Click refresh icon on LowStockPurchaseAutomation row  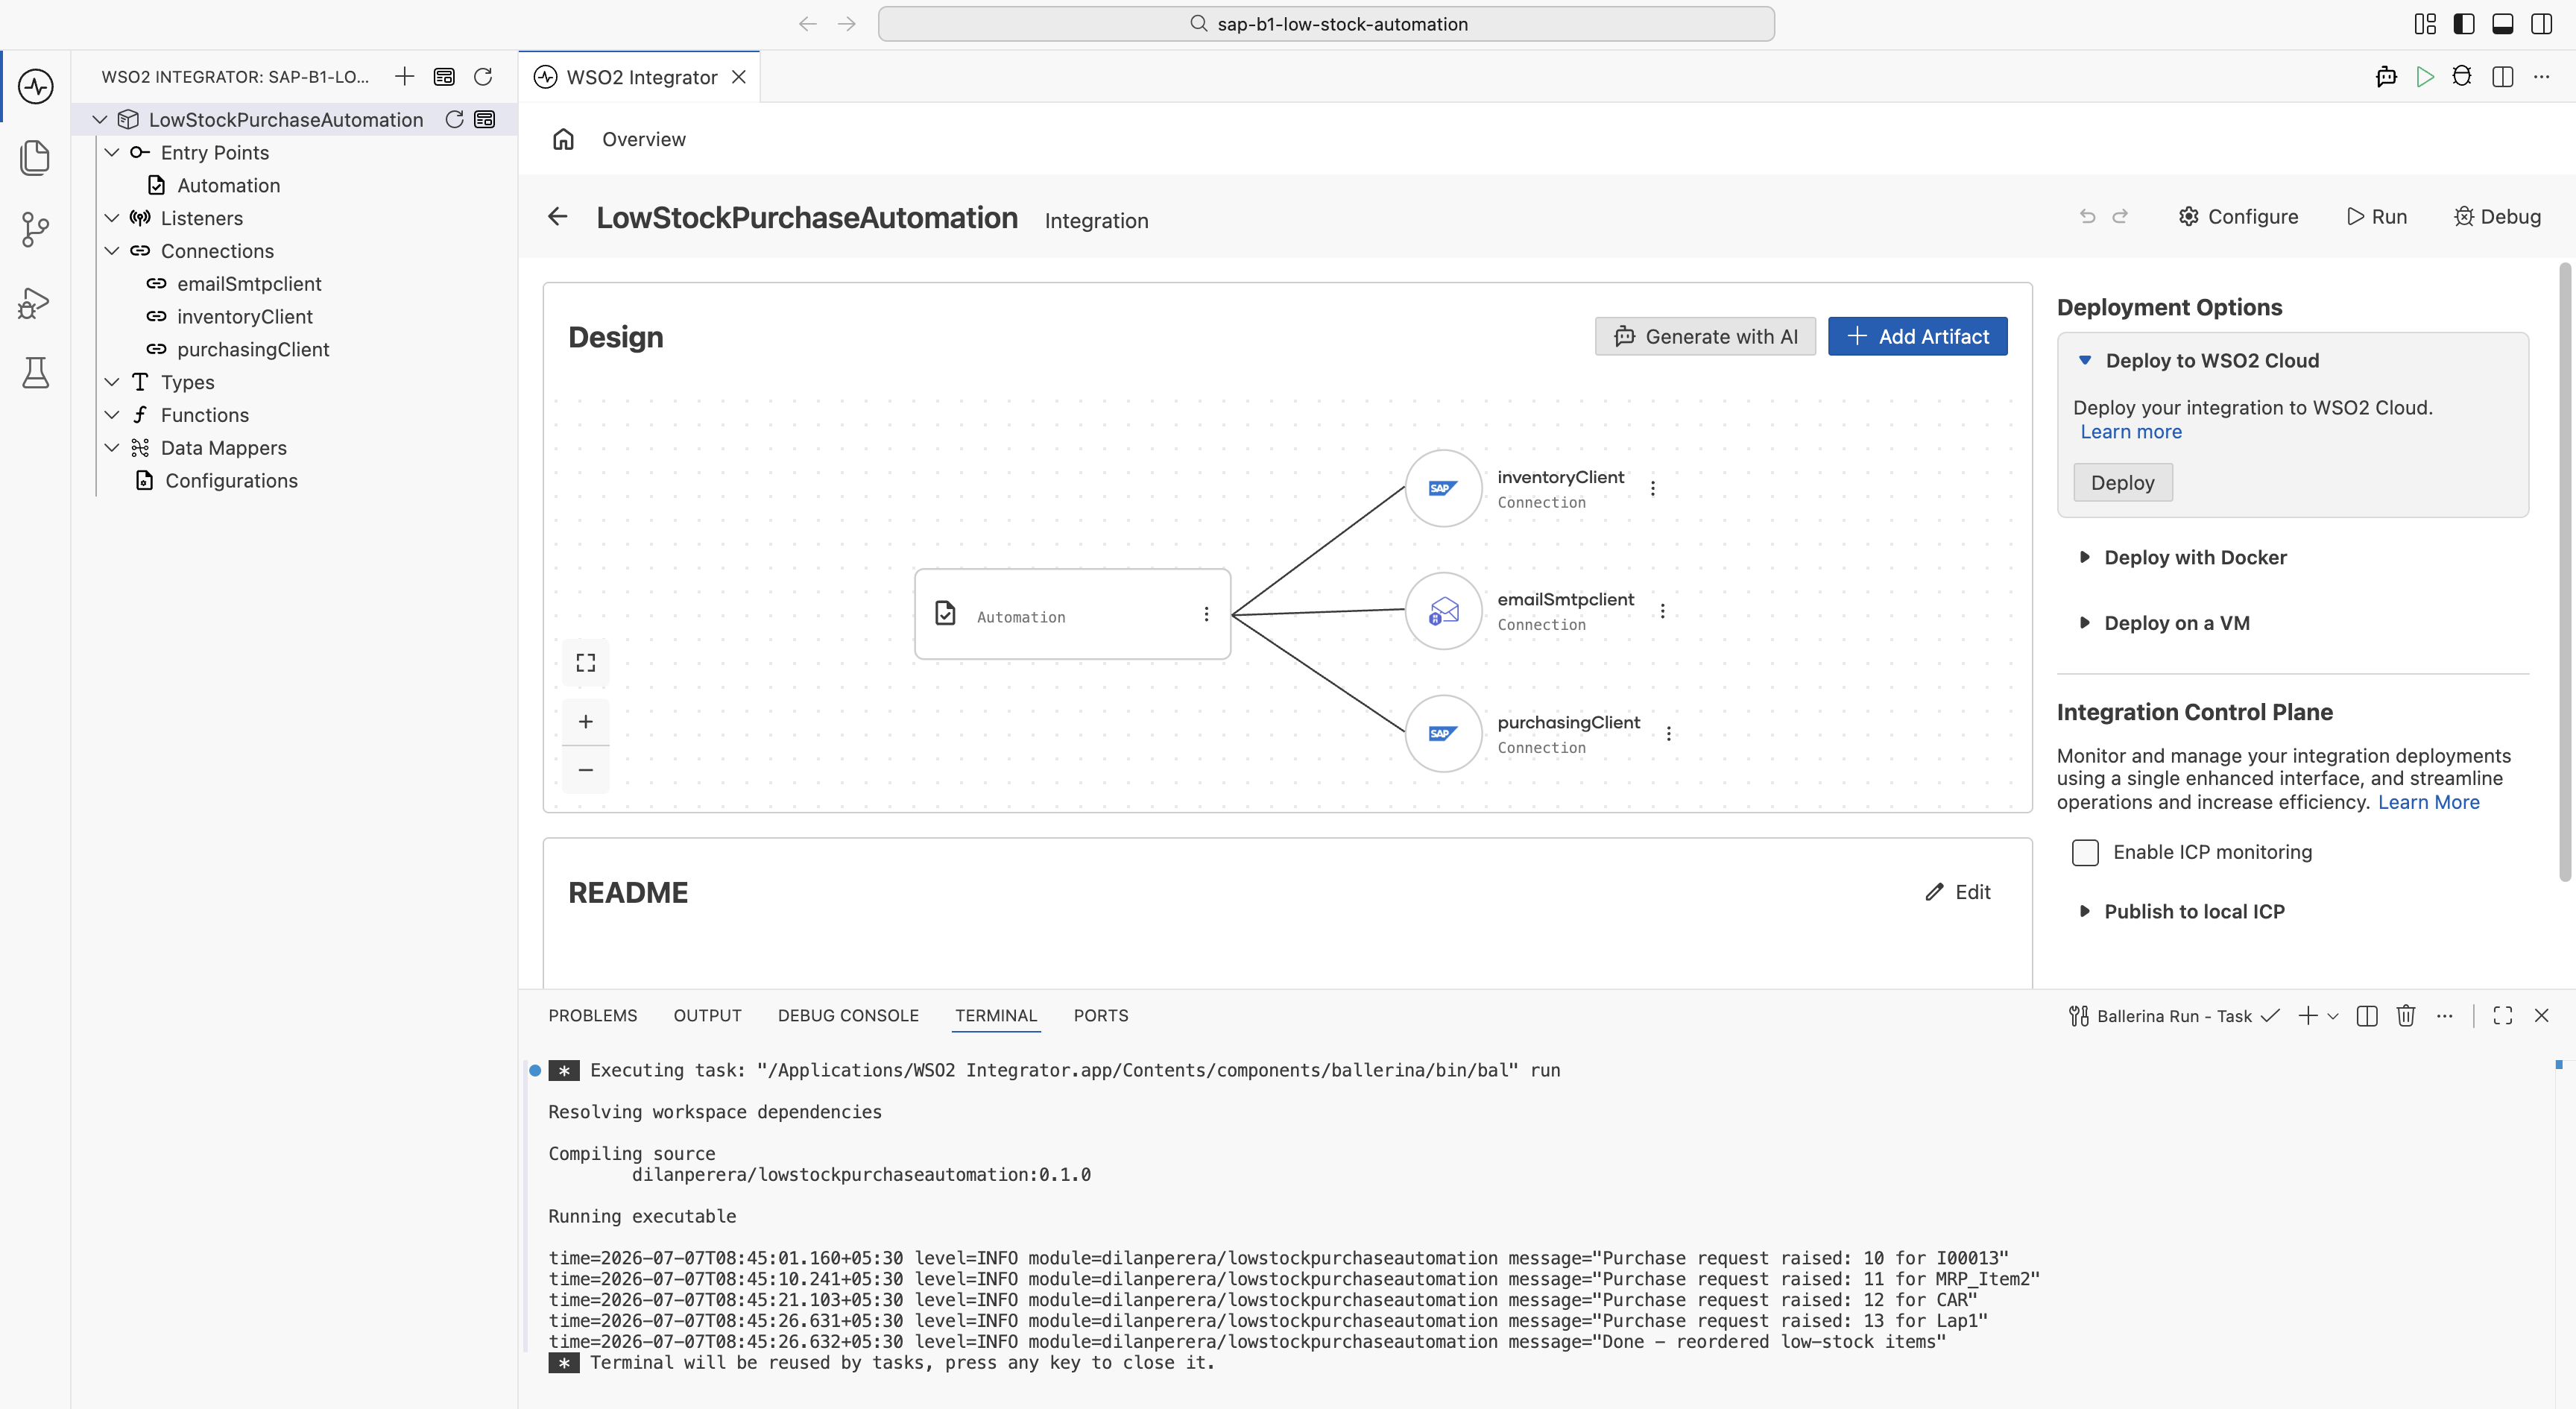tap(454, 119)
